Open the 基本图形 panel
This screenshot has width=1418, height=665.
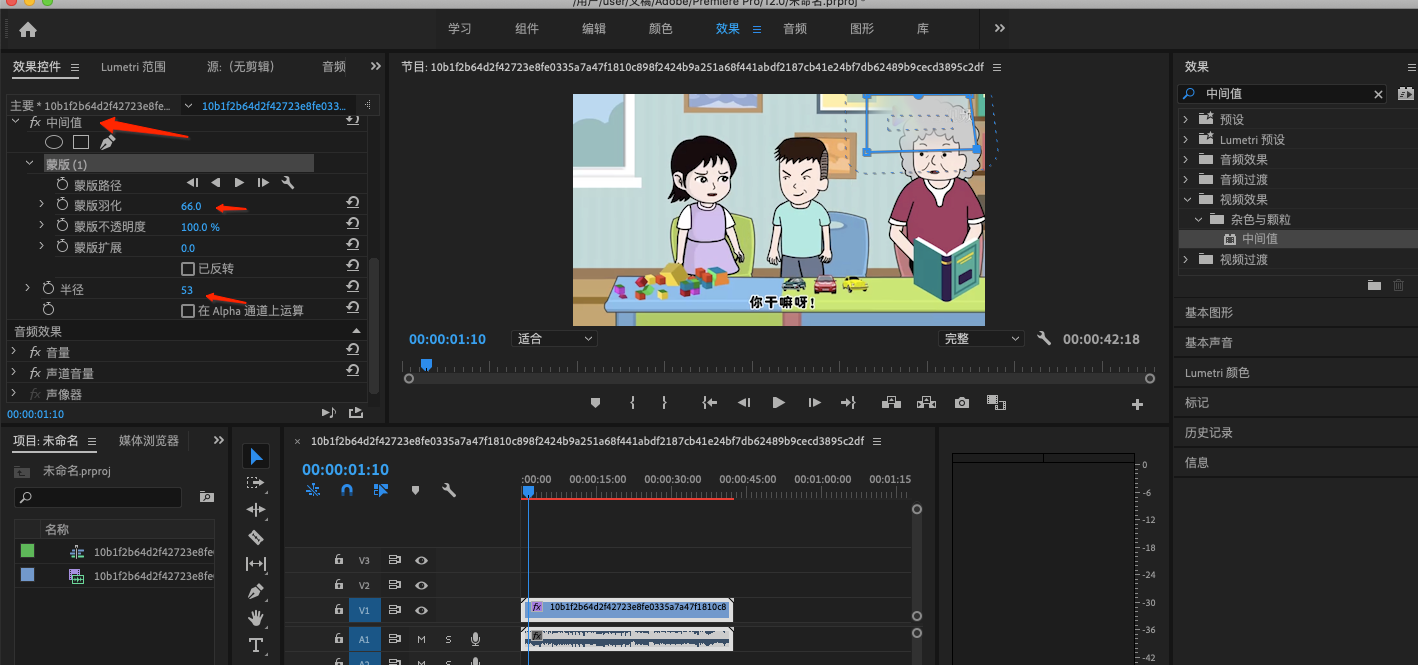1209,312
